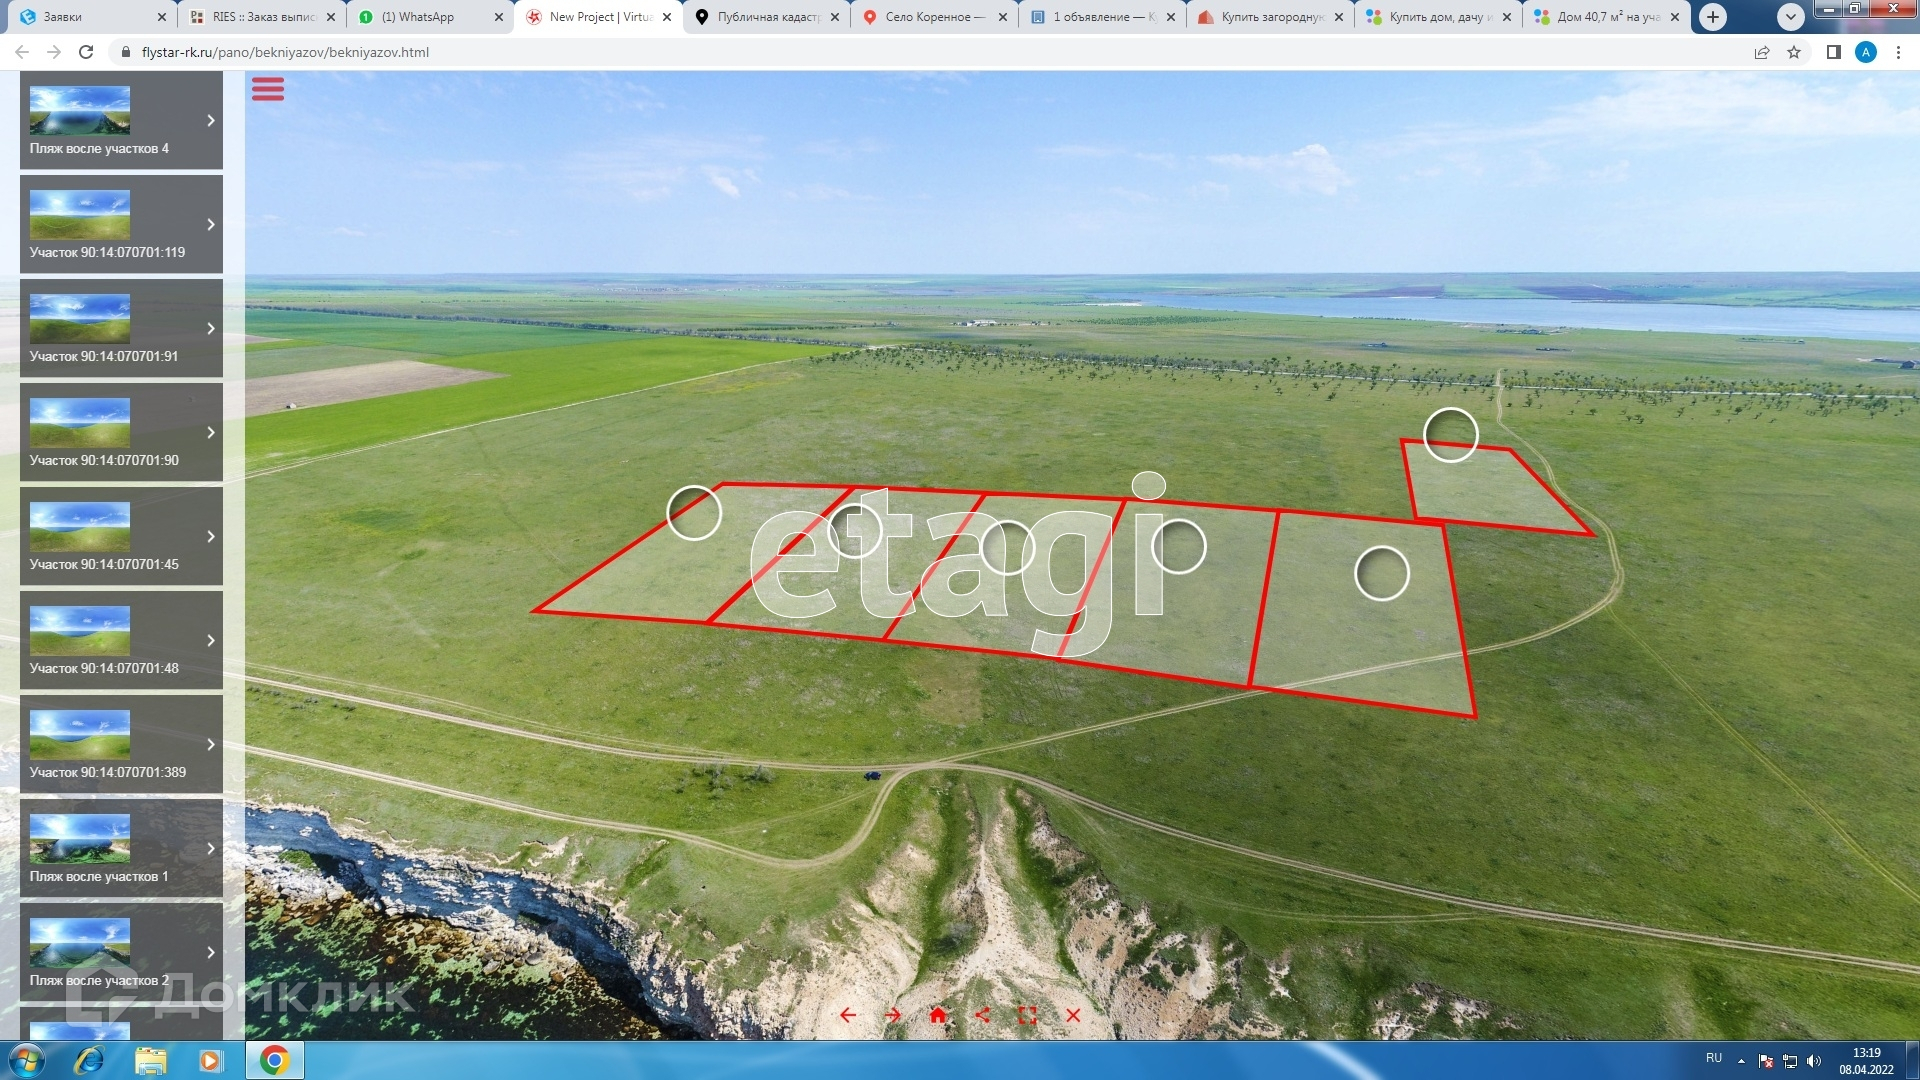Screen dimensions: 1920x1080
Task: Open the Пляж возле участков 1 thumbnail
Action: [x=80, y=838]
